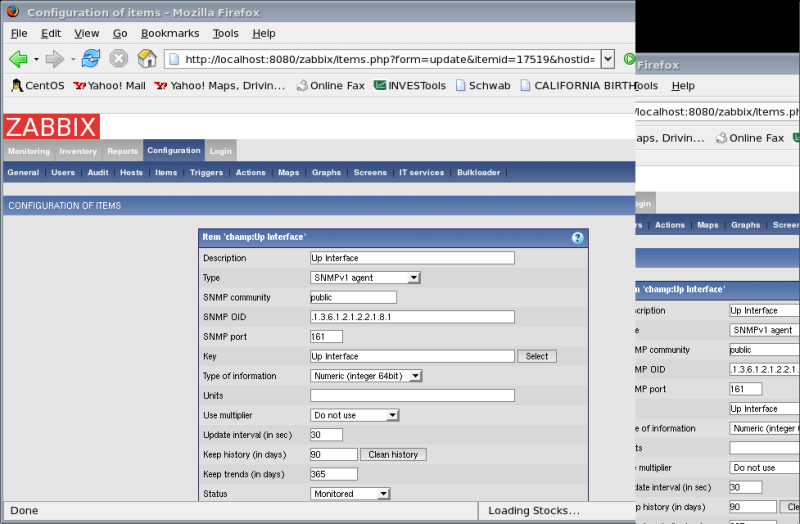Click the SNMP OID input field
800x524 pixels.
click(412, 317)
